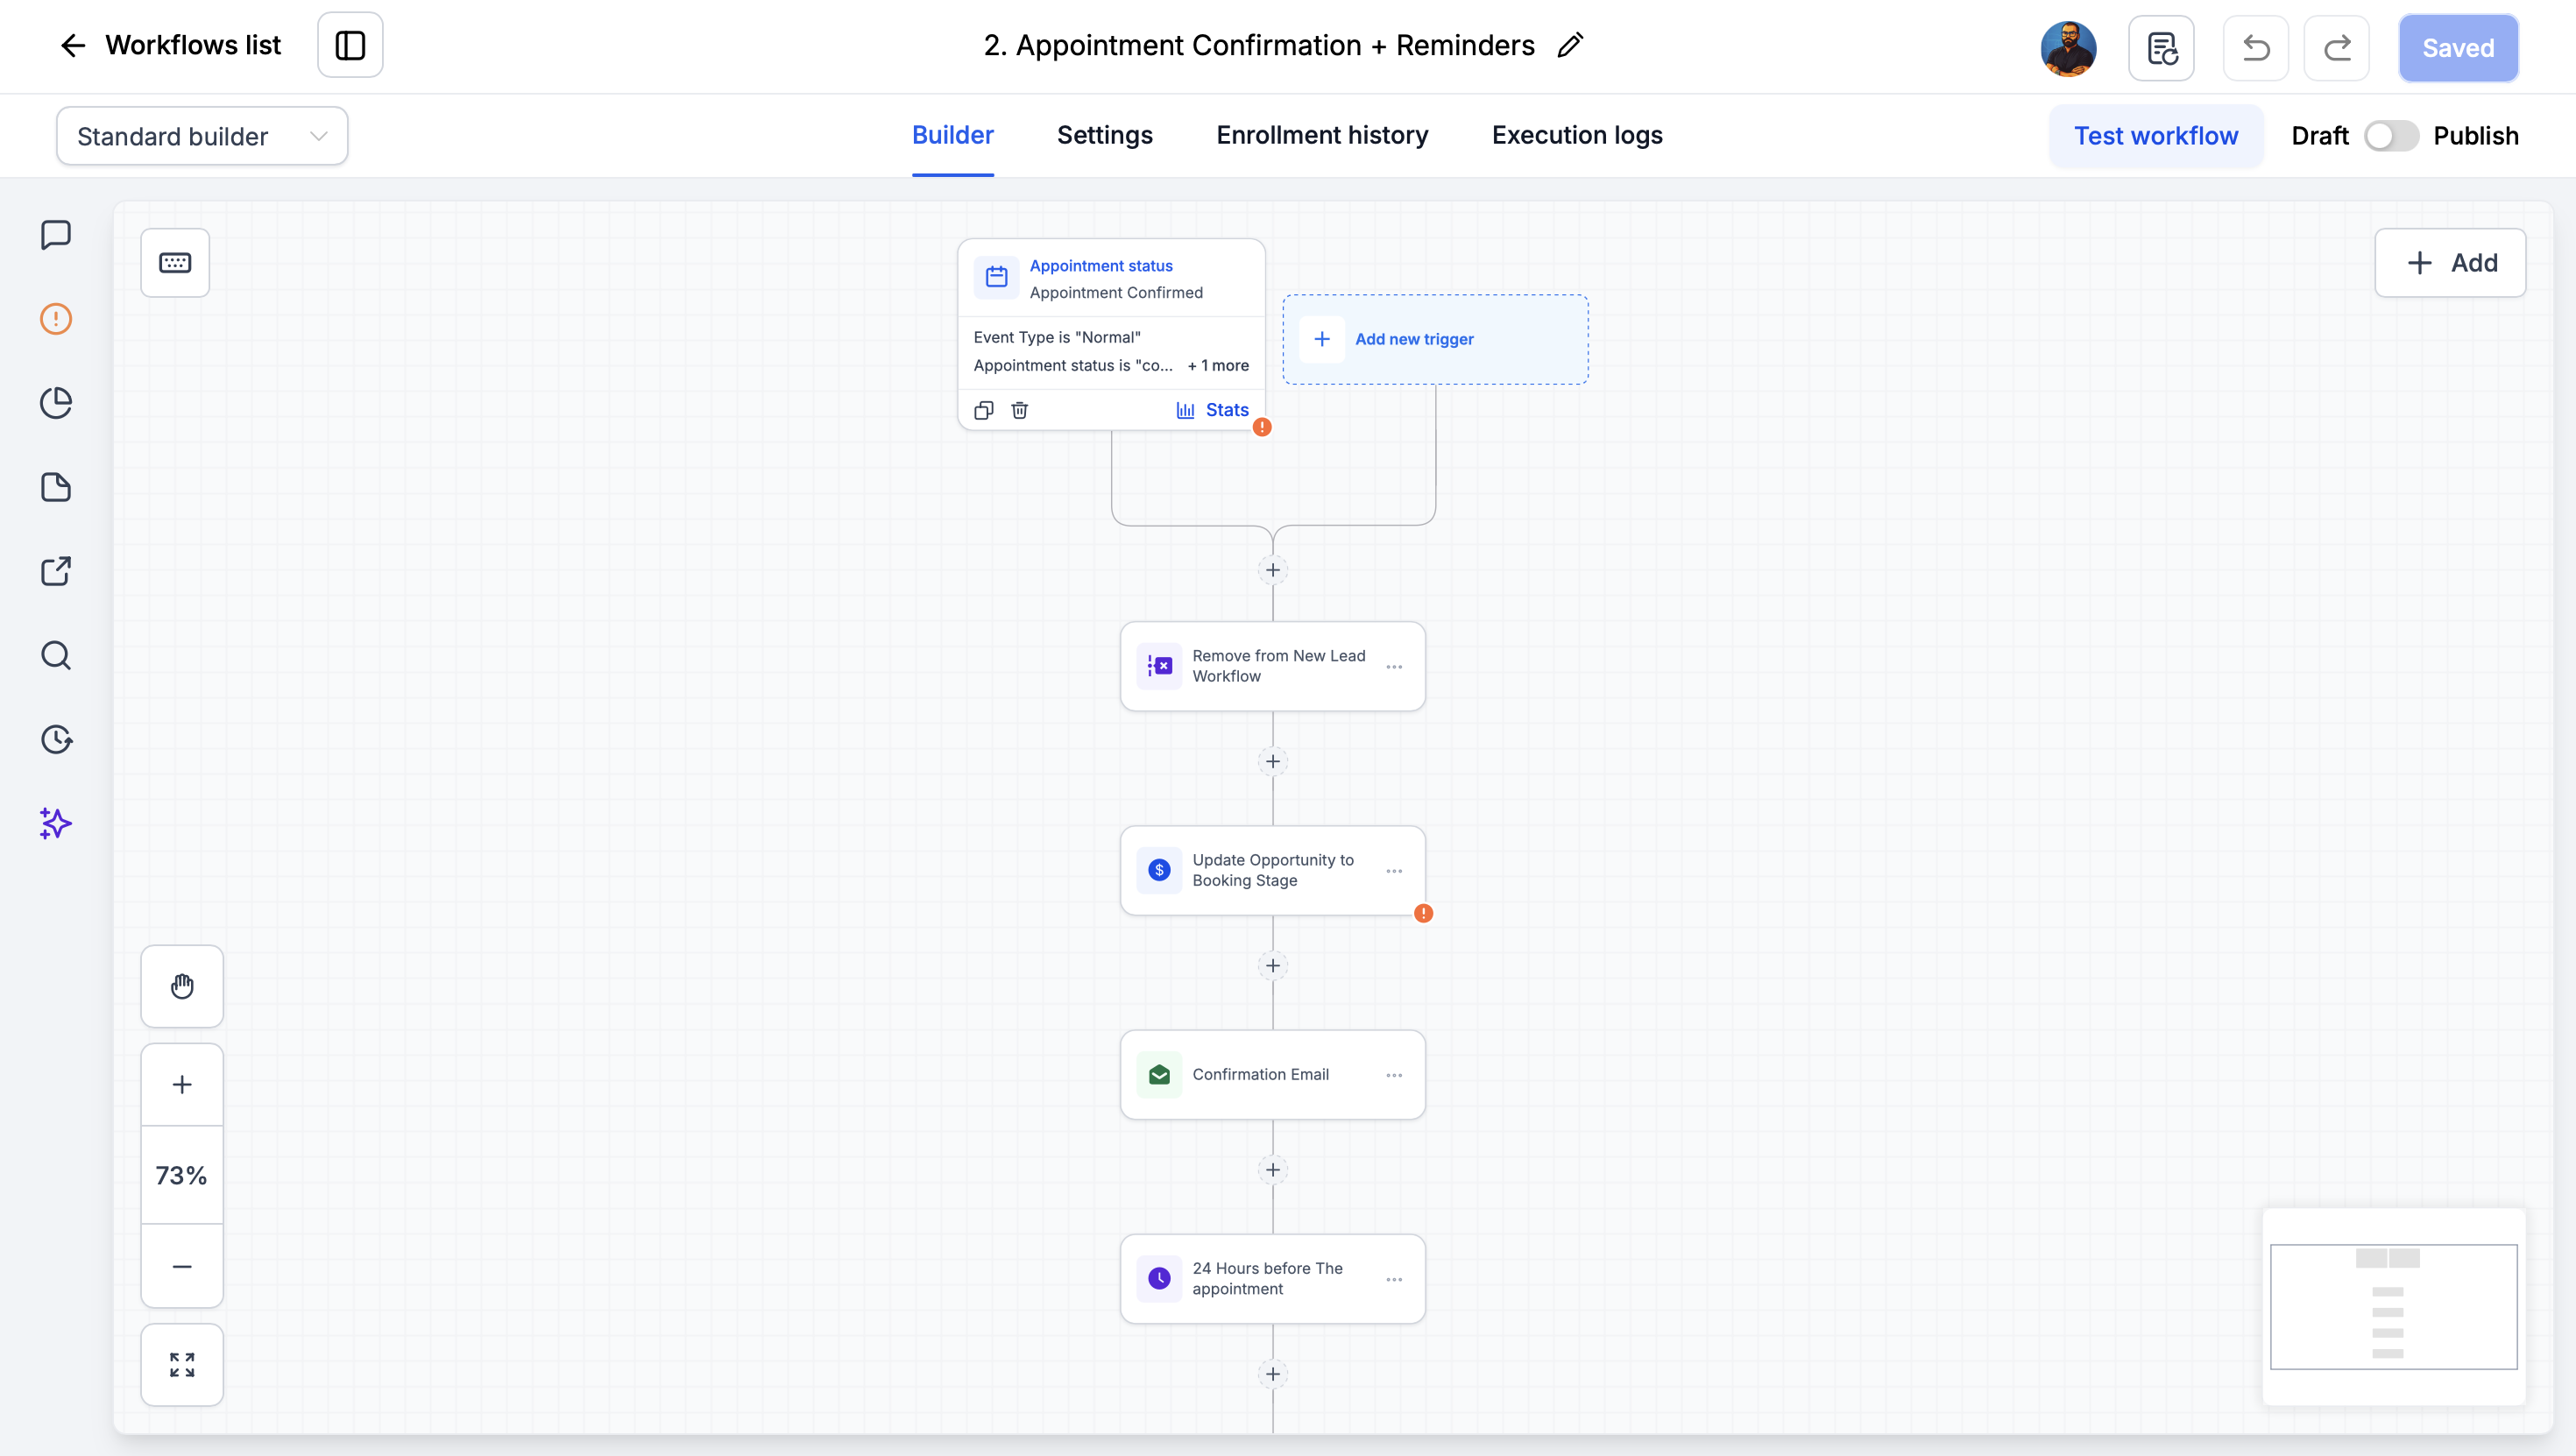Open options menu for Remove from New Lead
Screen dimensions: 2576x1456
(x=1394, y=667)
